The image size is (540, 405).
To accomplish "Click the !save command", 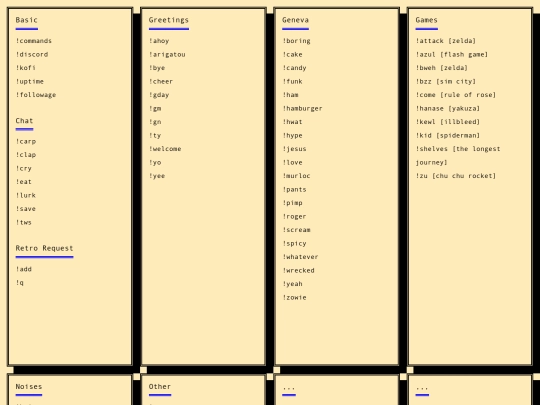I will [x=26, y=209].
